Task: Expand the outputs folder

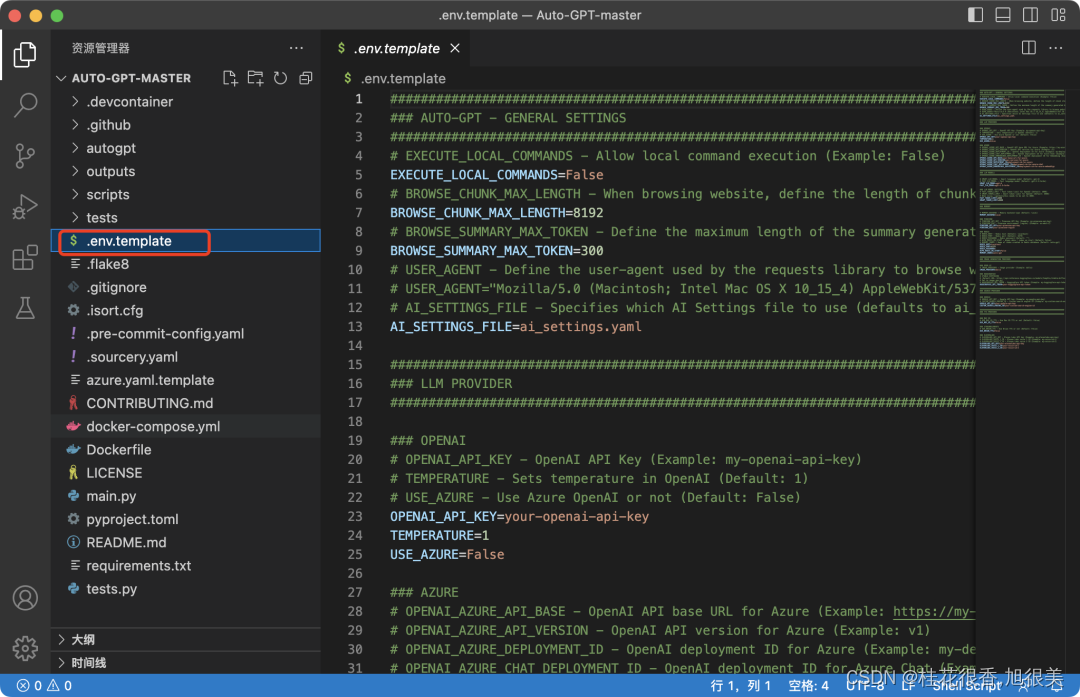Action: point(186,171)
